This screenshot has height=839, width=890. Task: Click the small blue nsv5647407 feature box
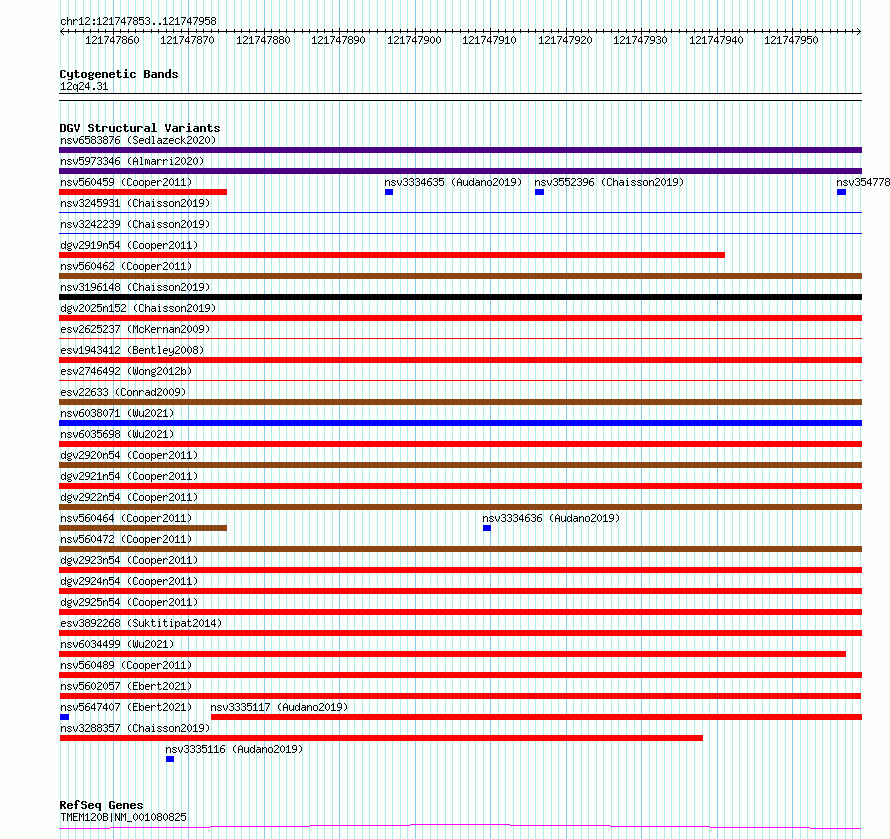(64, 717)
